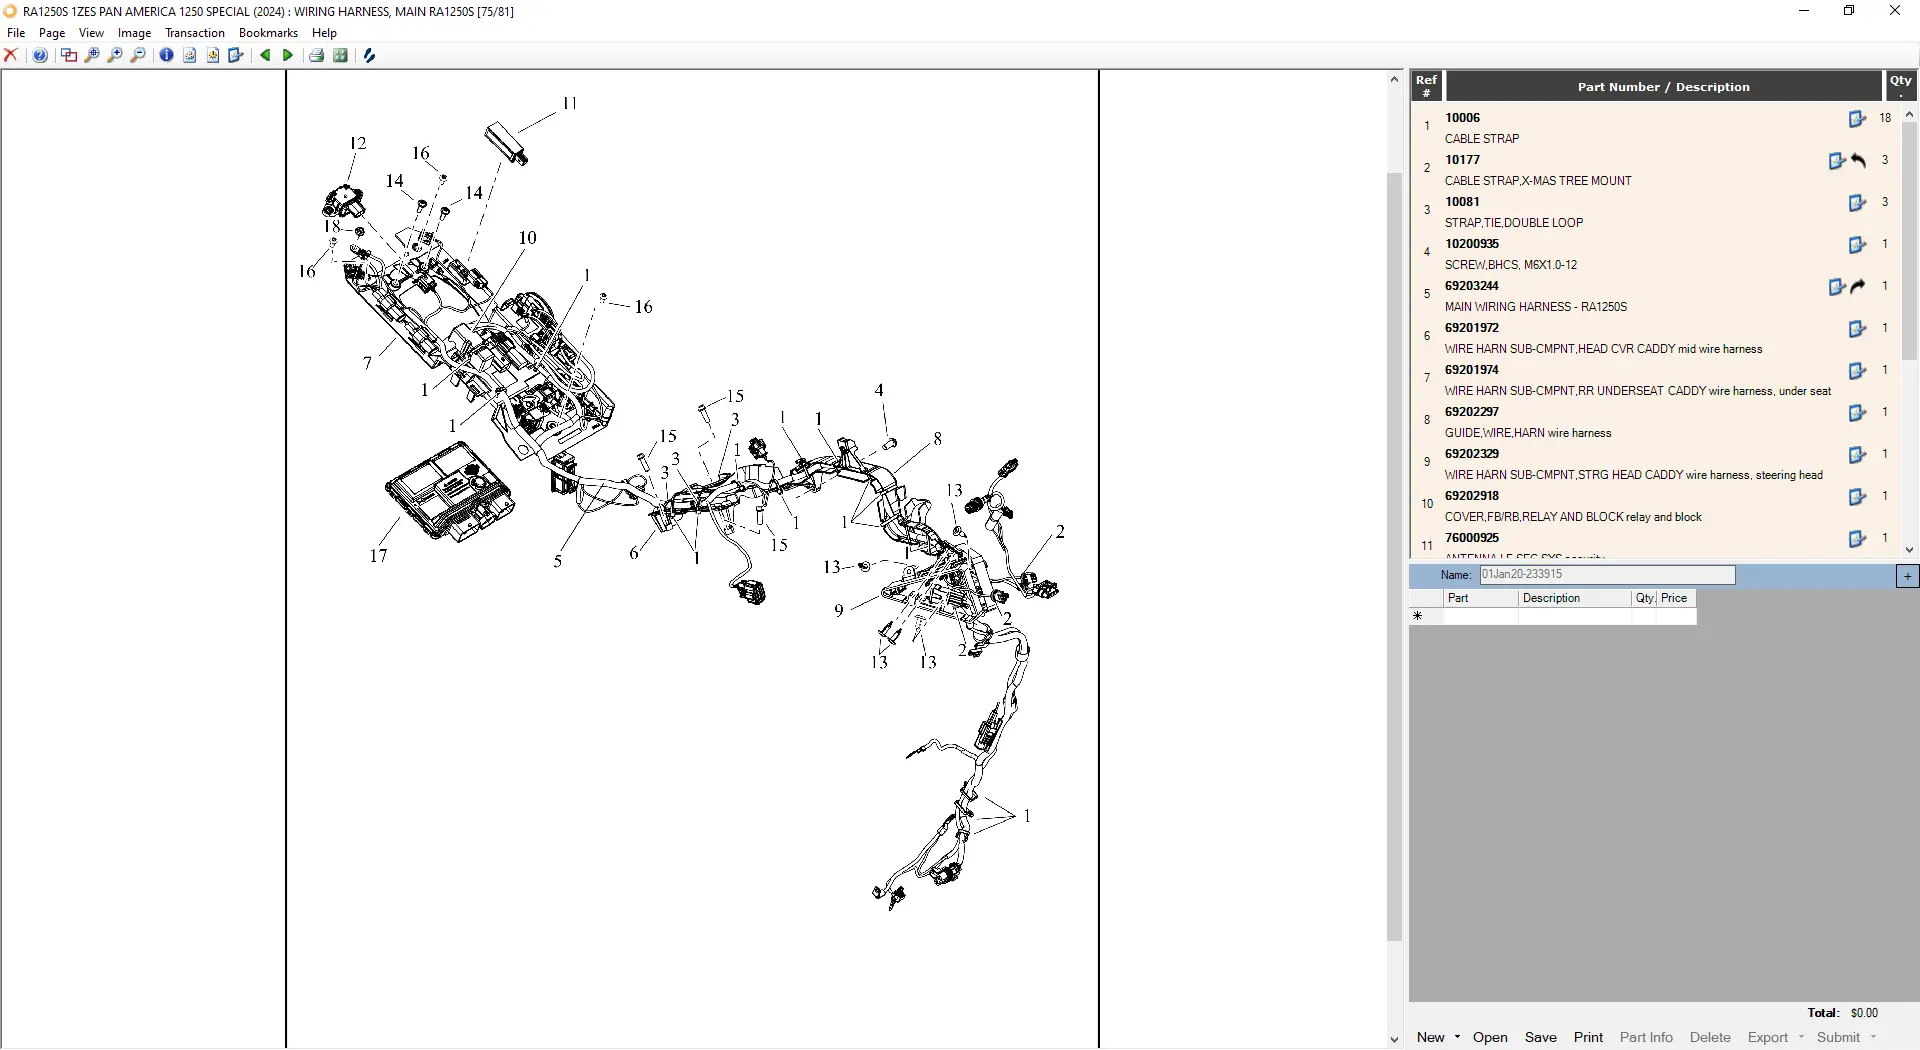Click the Open button in picklist
This screenshot has height=1050, width=1920.
pos(1490,1037)
